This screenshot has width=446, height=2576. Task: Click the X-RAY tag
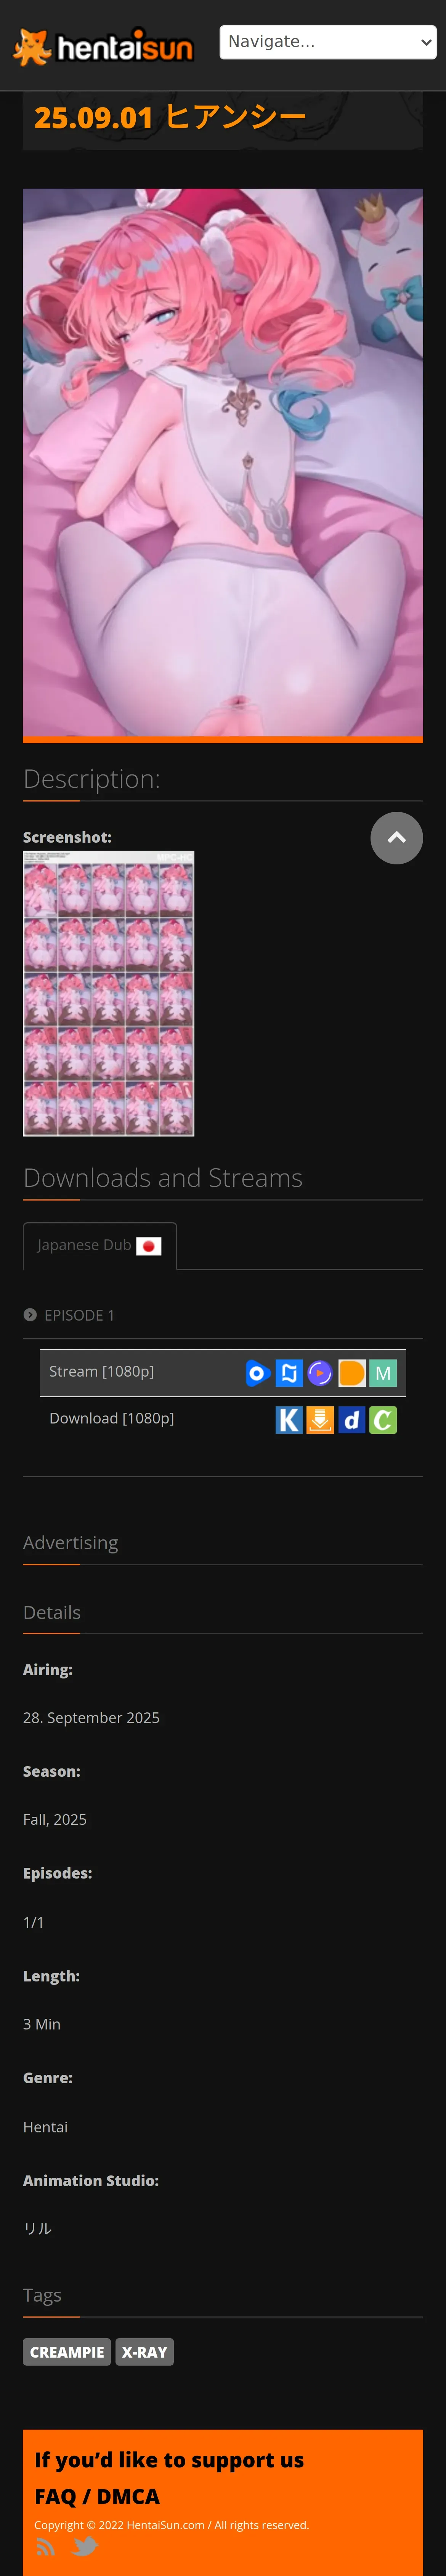point(144,2352)
